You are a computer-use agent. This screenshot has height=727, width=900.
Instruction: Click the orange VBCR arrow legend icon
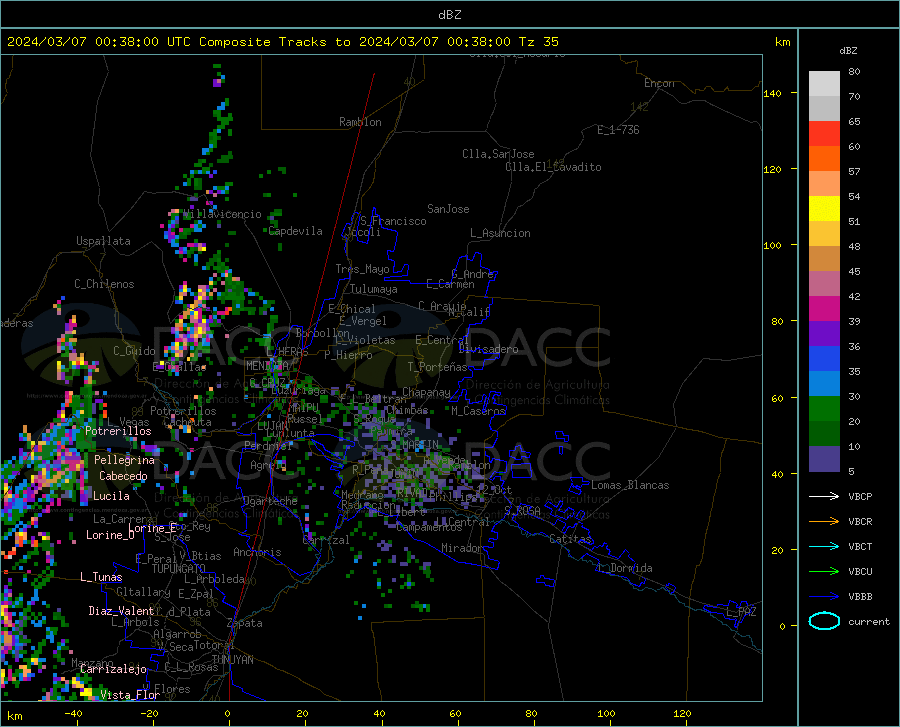coord(824,522)
